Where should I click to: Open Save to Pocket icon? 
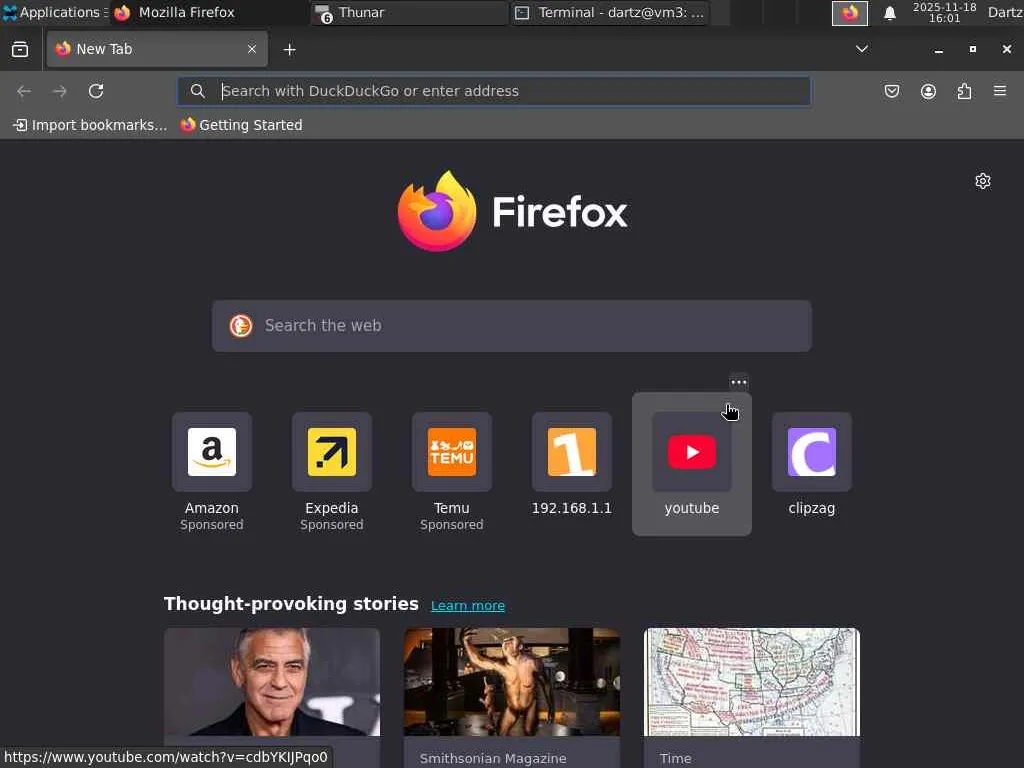(891, 91)
